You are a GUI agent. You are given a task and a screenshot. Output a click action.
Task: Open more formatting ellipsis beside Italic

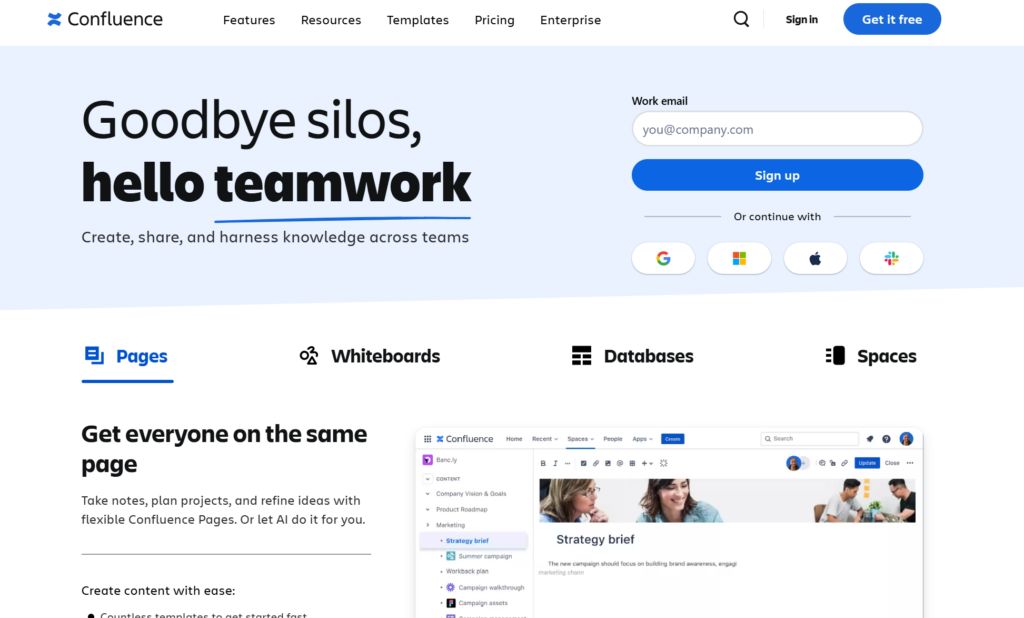[568, 463]
